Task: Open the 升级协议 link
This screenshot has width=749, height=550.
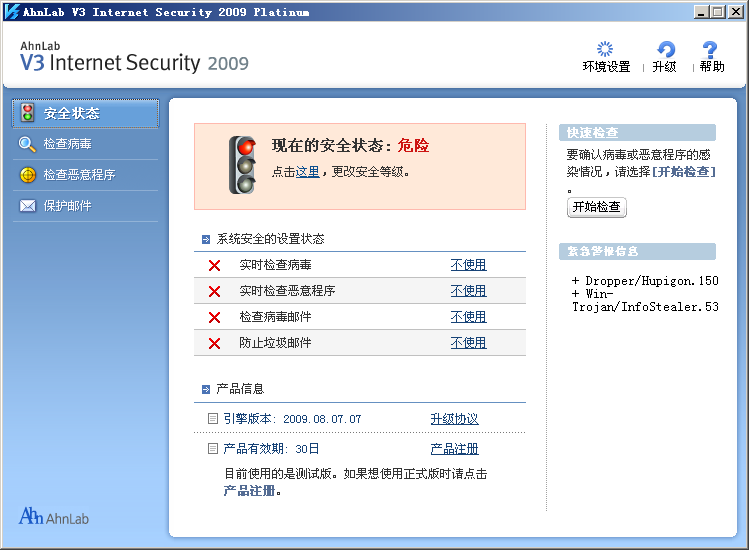Action: coord(454,419)
